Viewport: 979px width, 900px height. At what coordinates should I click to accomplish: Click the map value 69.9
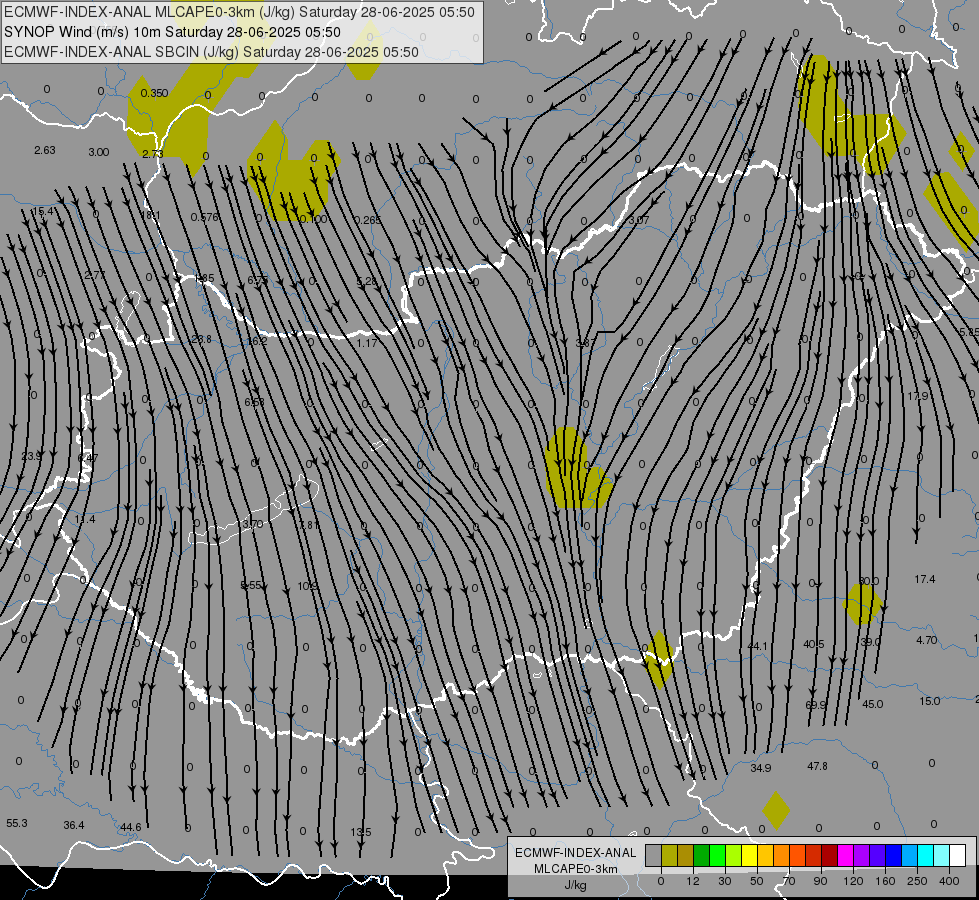(x=815, y=705)
